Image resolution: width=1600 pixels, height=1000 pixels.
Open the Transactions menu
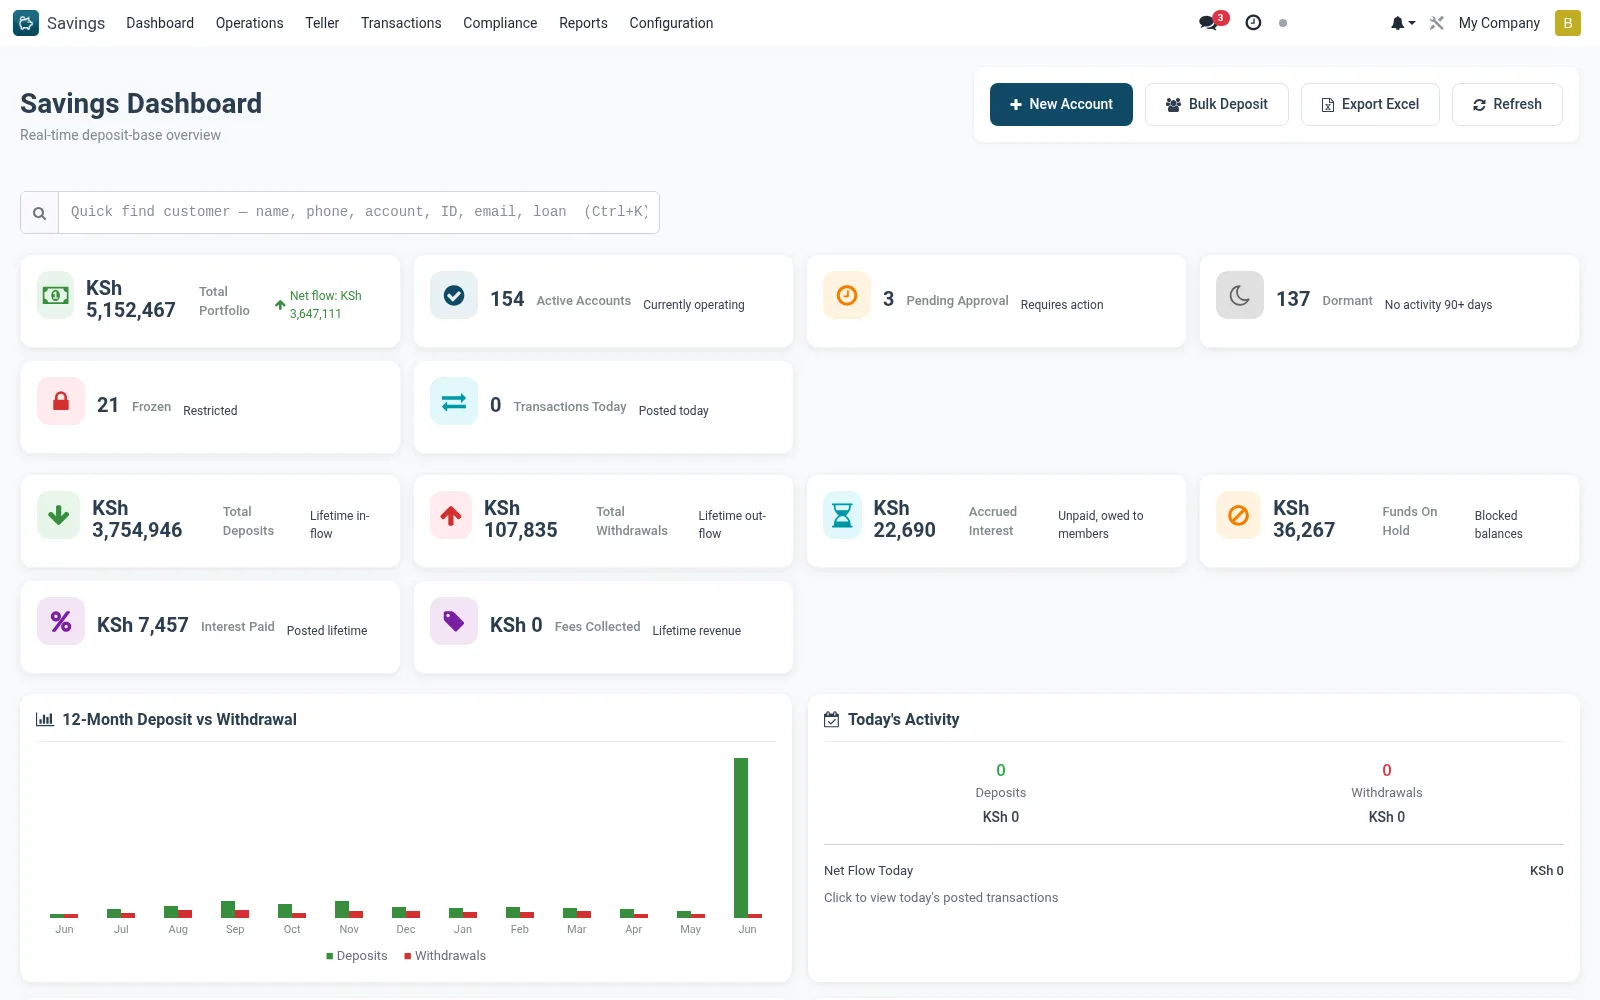(x=401, y=23)
